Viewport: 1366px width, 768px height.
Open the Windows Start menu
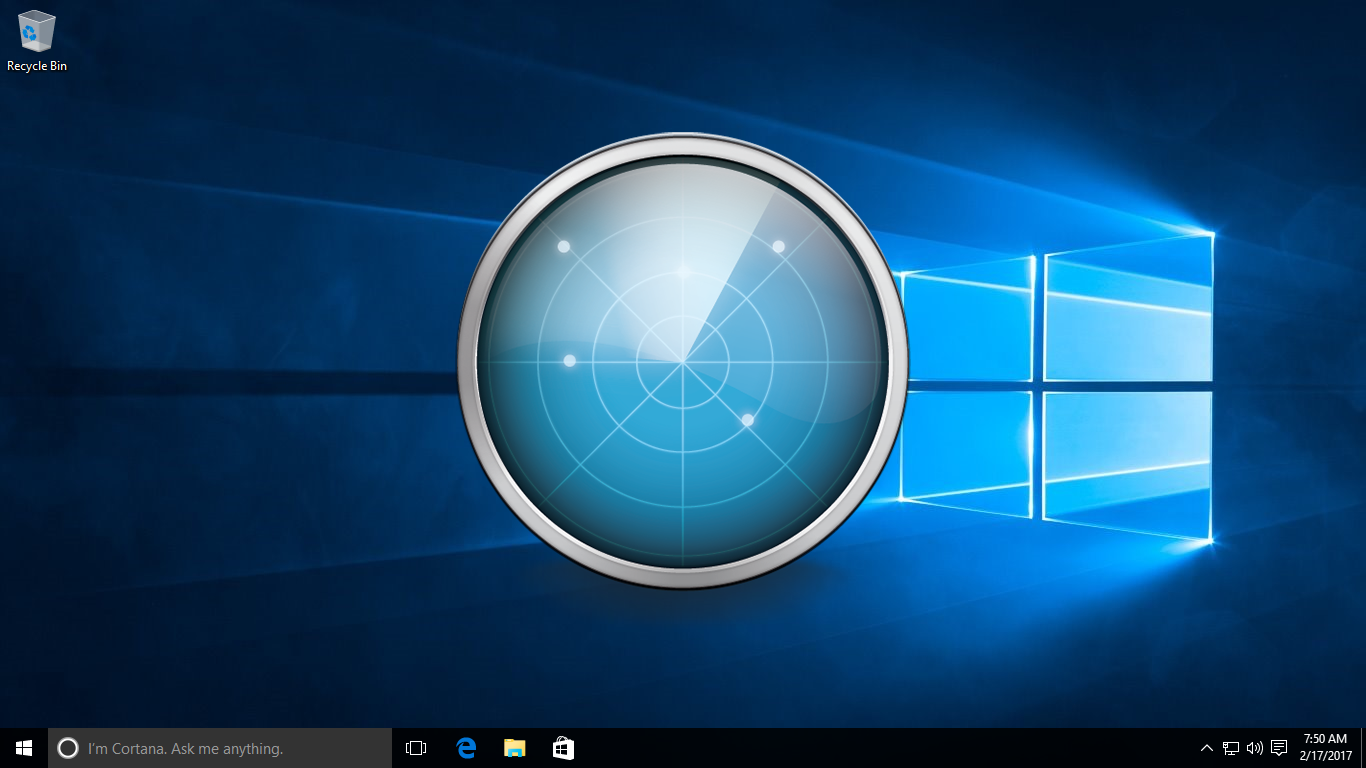pyautogui.click(x=24, y=748)
